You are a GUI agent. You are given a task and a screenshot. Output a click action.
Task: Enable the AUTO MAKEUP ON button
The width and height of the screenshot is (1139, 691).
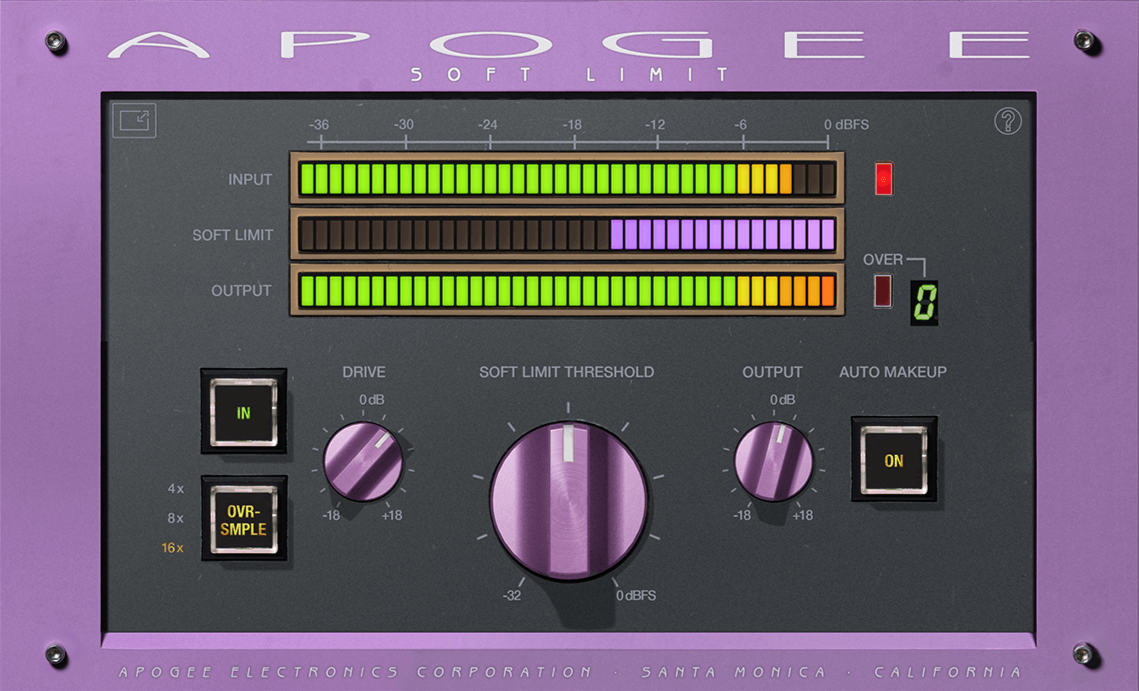893,461
